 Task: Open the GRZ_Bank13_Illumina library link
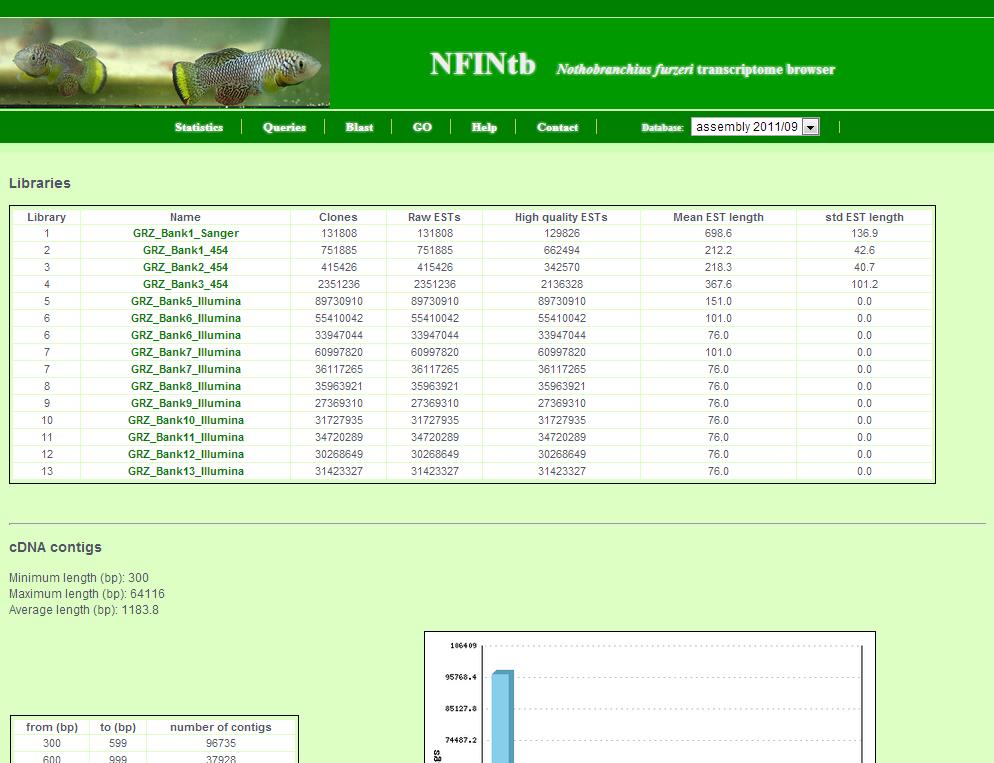(185, 471)
